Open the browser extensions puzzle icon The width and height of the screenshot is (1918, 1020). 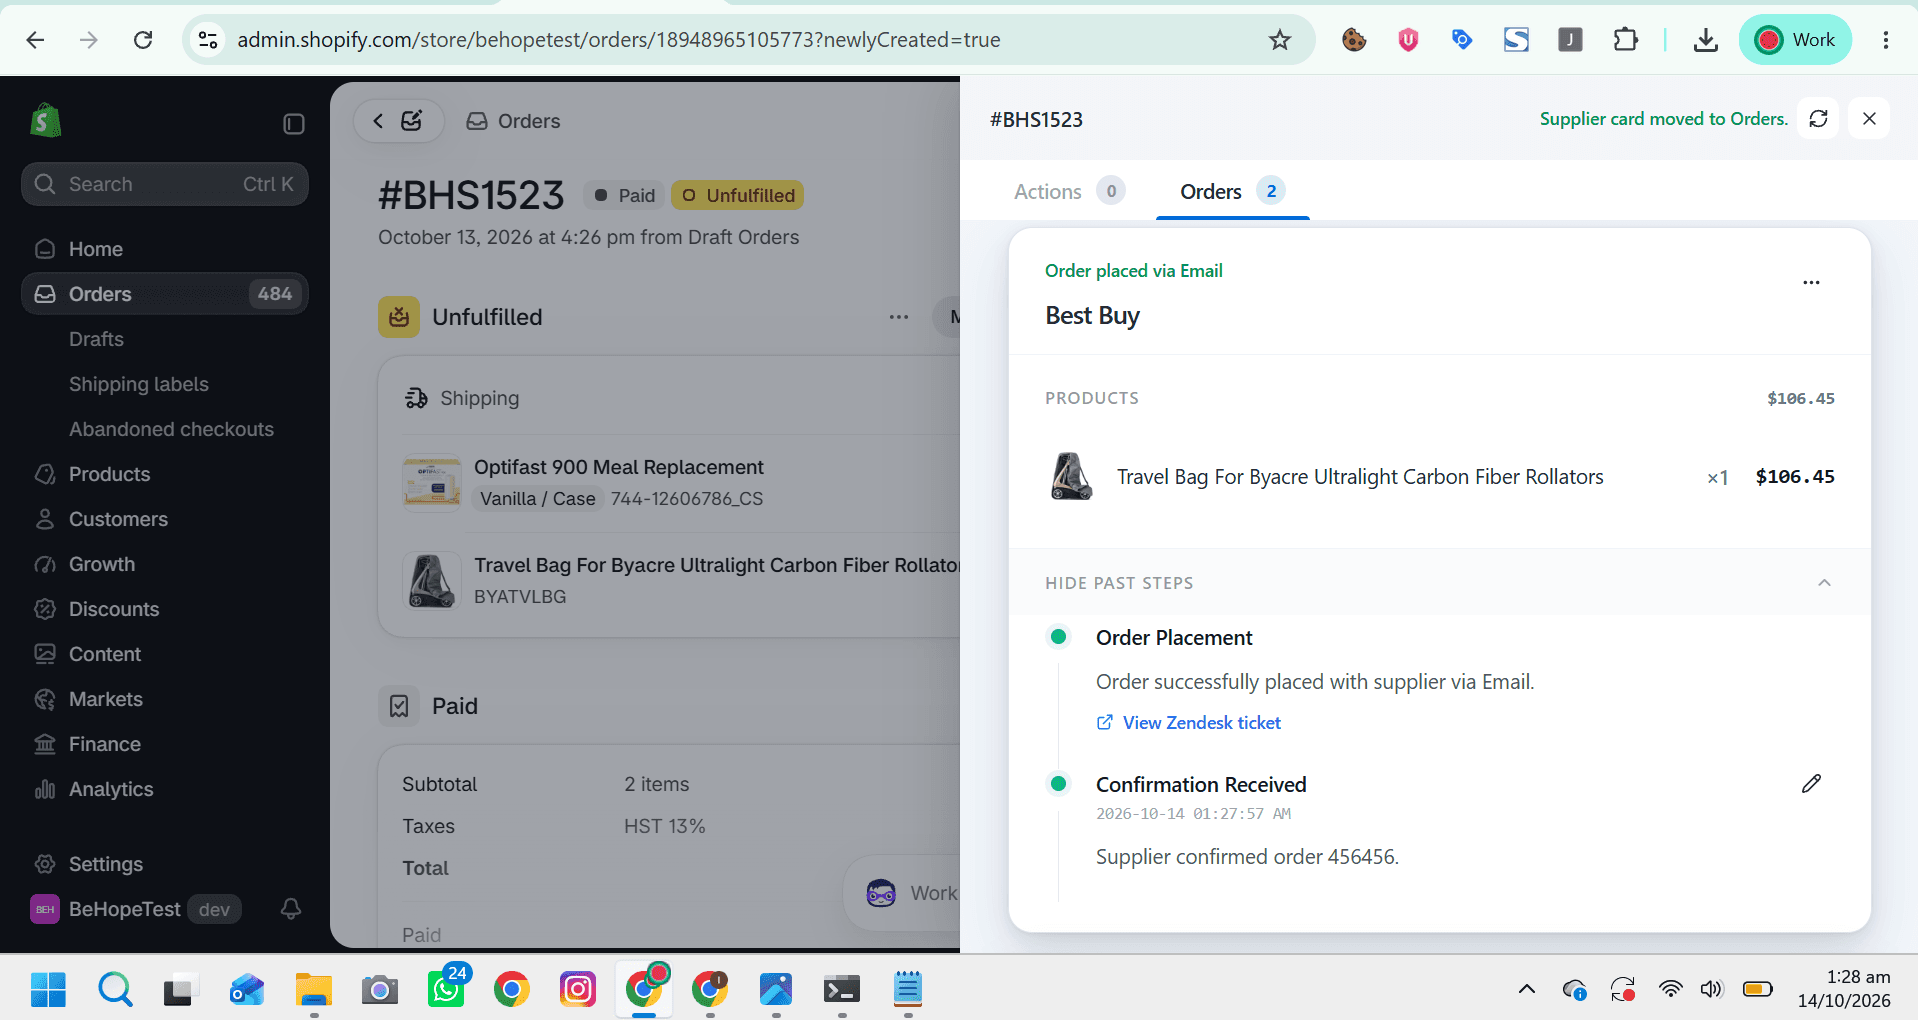click(1626, 40)
